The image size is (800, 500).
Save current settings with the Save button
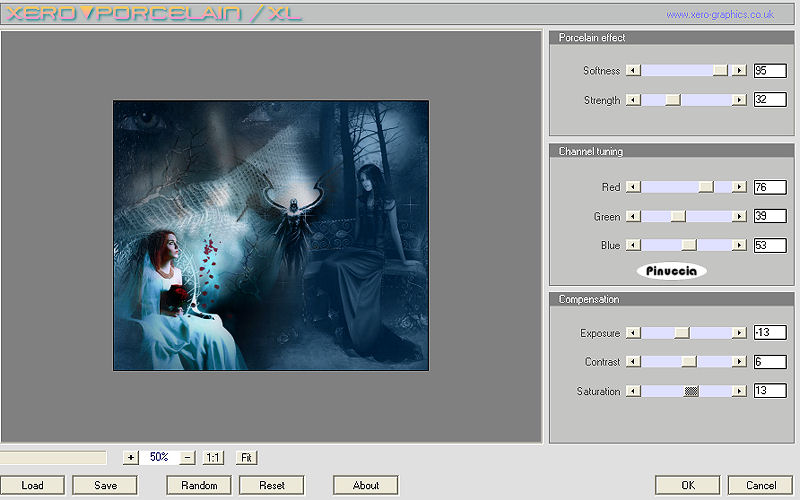pyautogui.click(x=105, y=485)
